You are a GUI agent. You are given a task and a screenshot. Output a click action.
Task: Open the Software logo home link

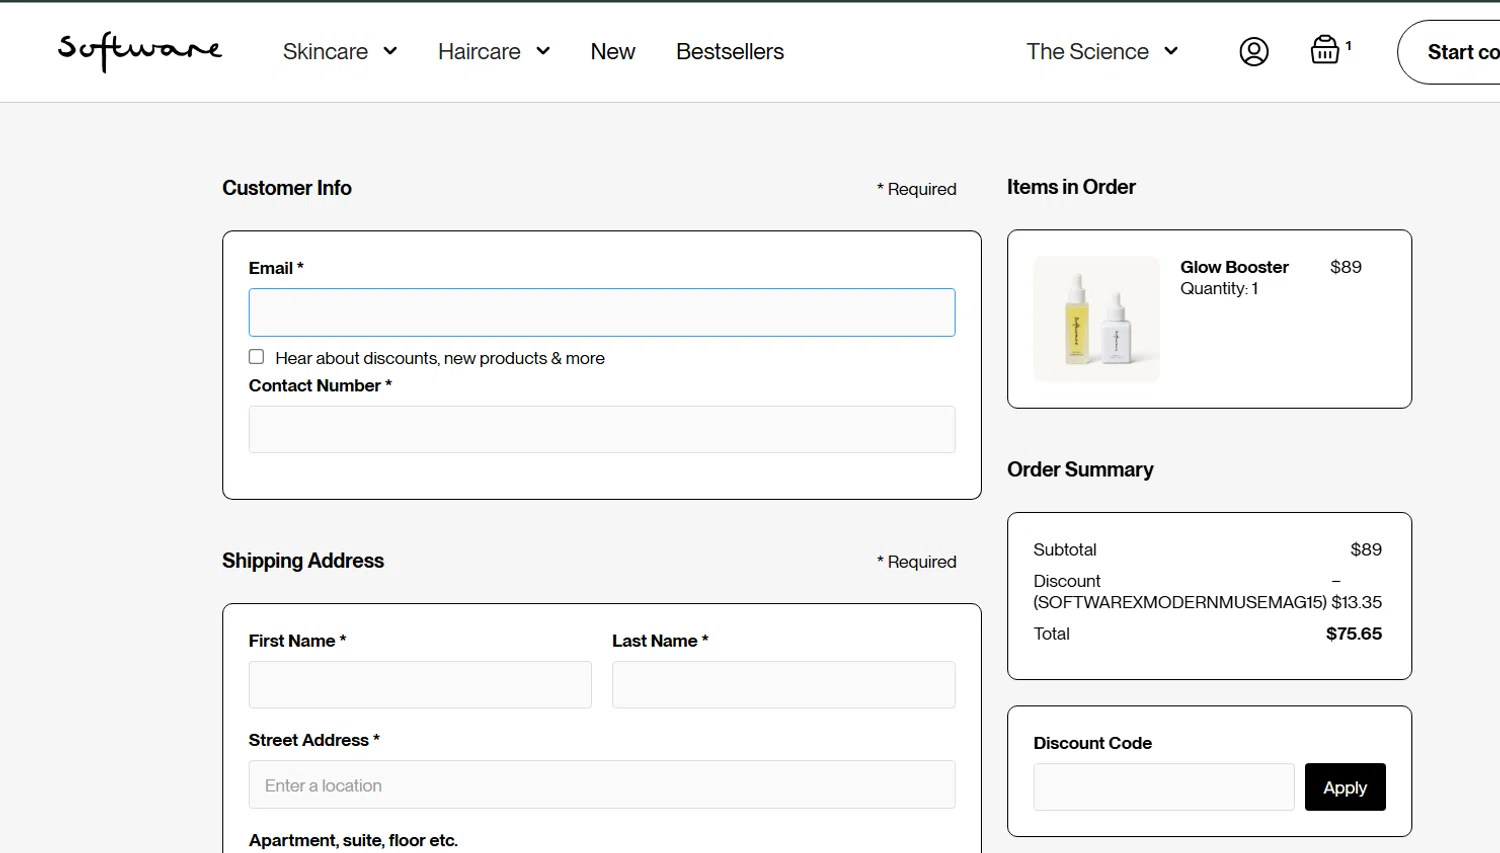(x=140, y=51)
